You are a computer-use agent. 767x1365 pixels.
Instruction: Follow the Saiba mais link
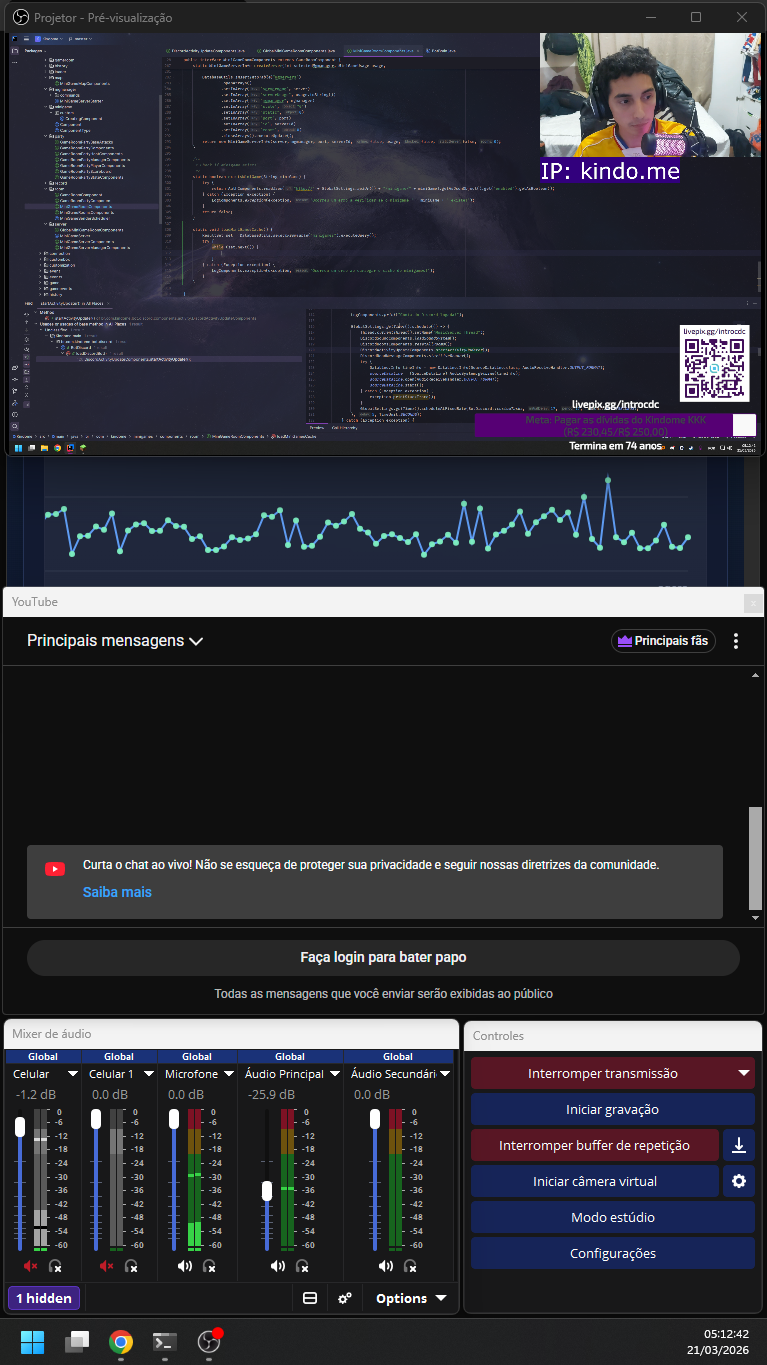point(117,891)
